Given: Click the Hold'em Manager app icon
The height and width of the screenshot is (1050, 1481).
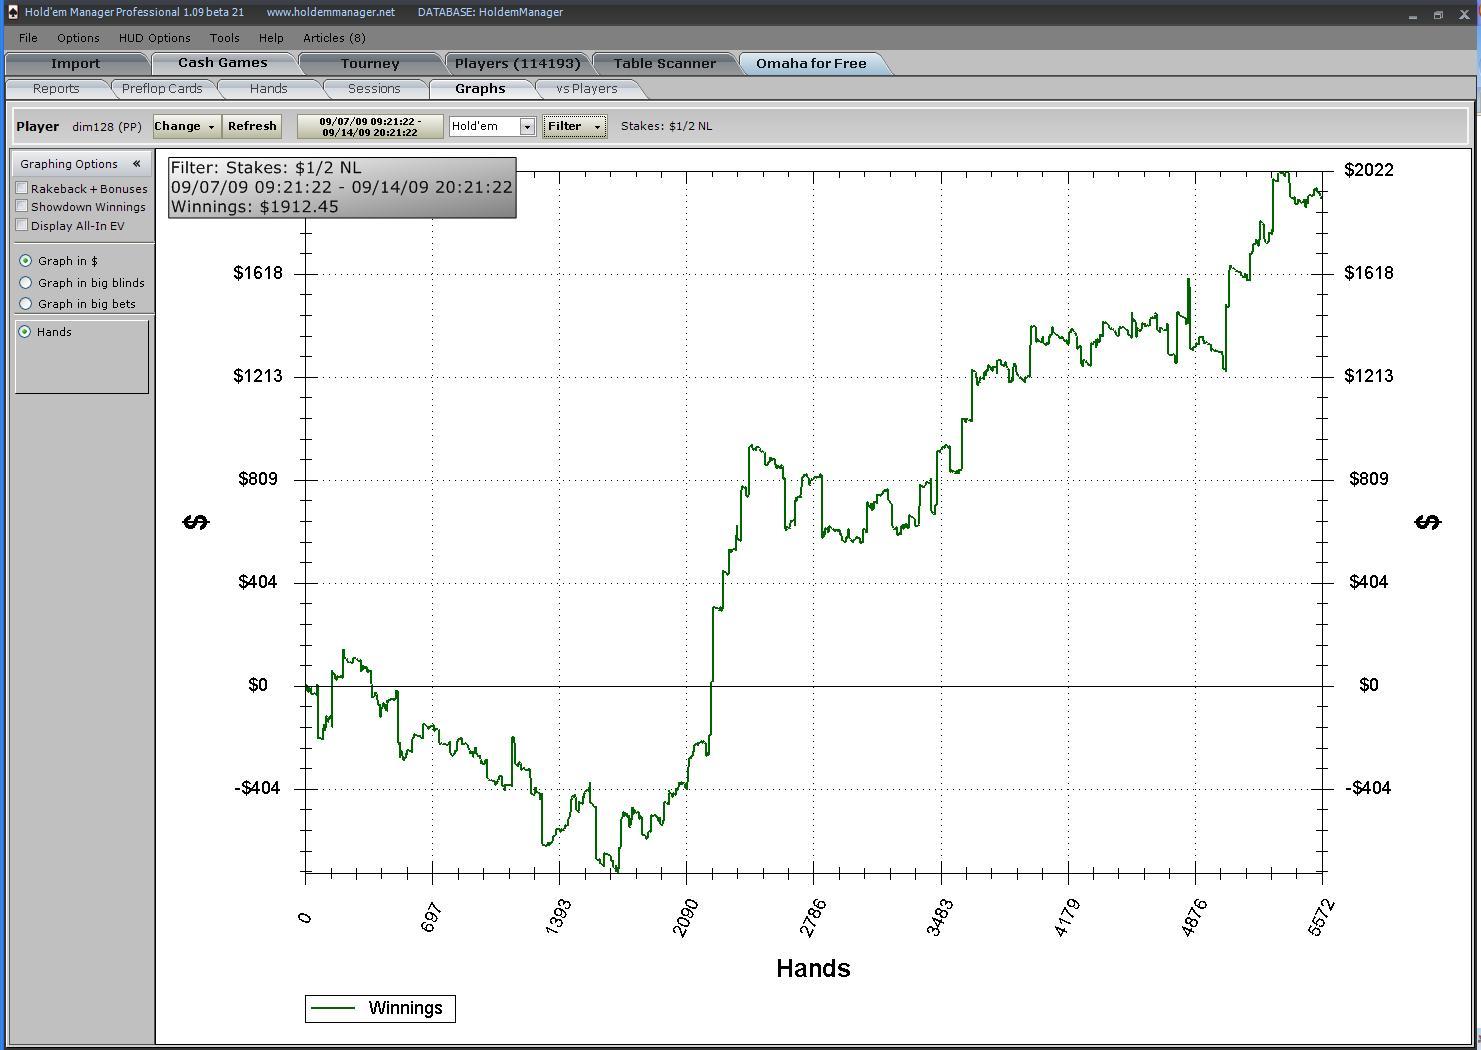Looking at the screenshot, I should [12, 12].
